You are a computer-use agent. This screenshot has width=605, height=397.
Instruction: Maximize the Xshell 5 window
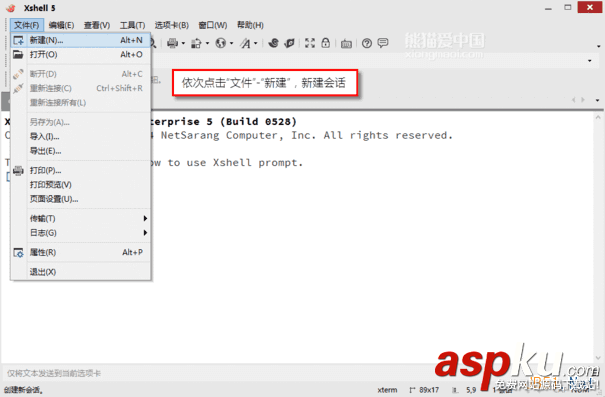pos(568,7)
